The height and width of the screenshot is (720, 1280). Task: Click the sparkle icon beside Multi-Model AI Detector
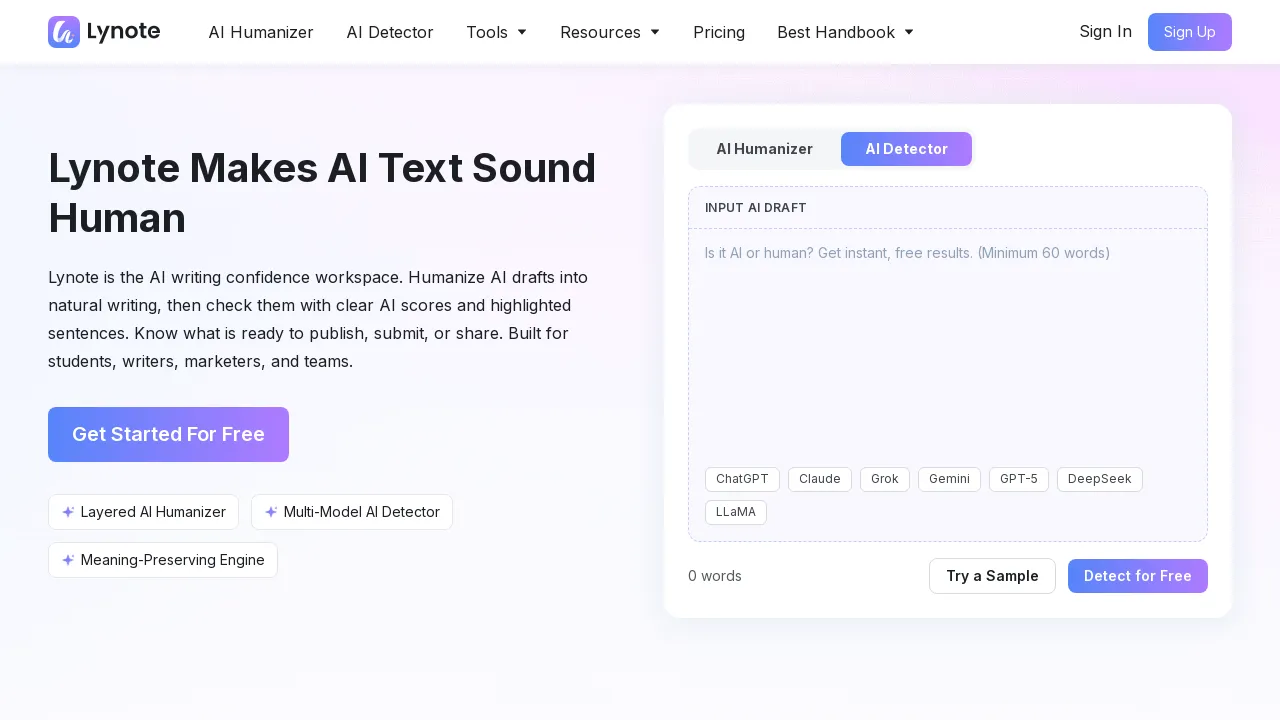tap(271, 512)
